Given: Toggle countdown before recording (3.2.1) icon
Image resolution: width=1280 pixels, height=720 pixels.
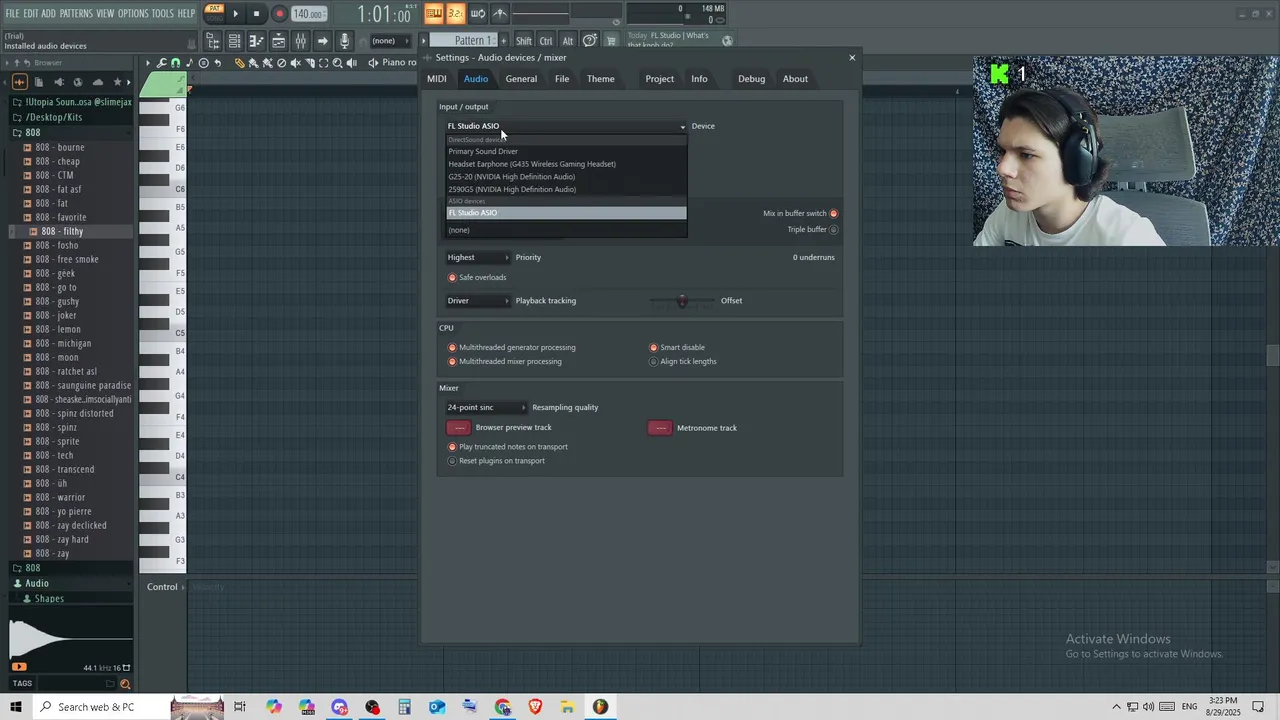Looking at the screenshot, I should click(455, 13).
